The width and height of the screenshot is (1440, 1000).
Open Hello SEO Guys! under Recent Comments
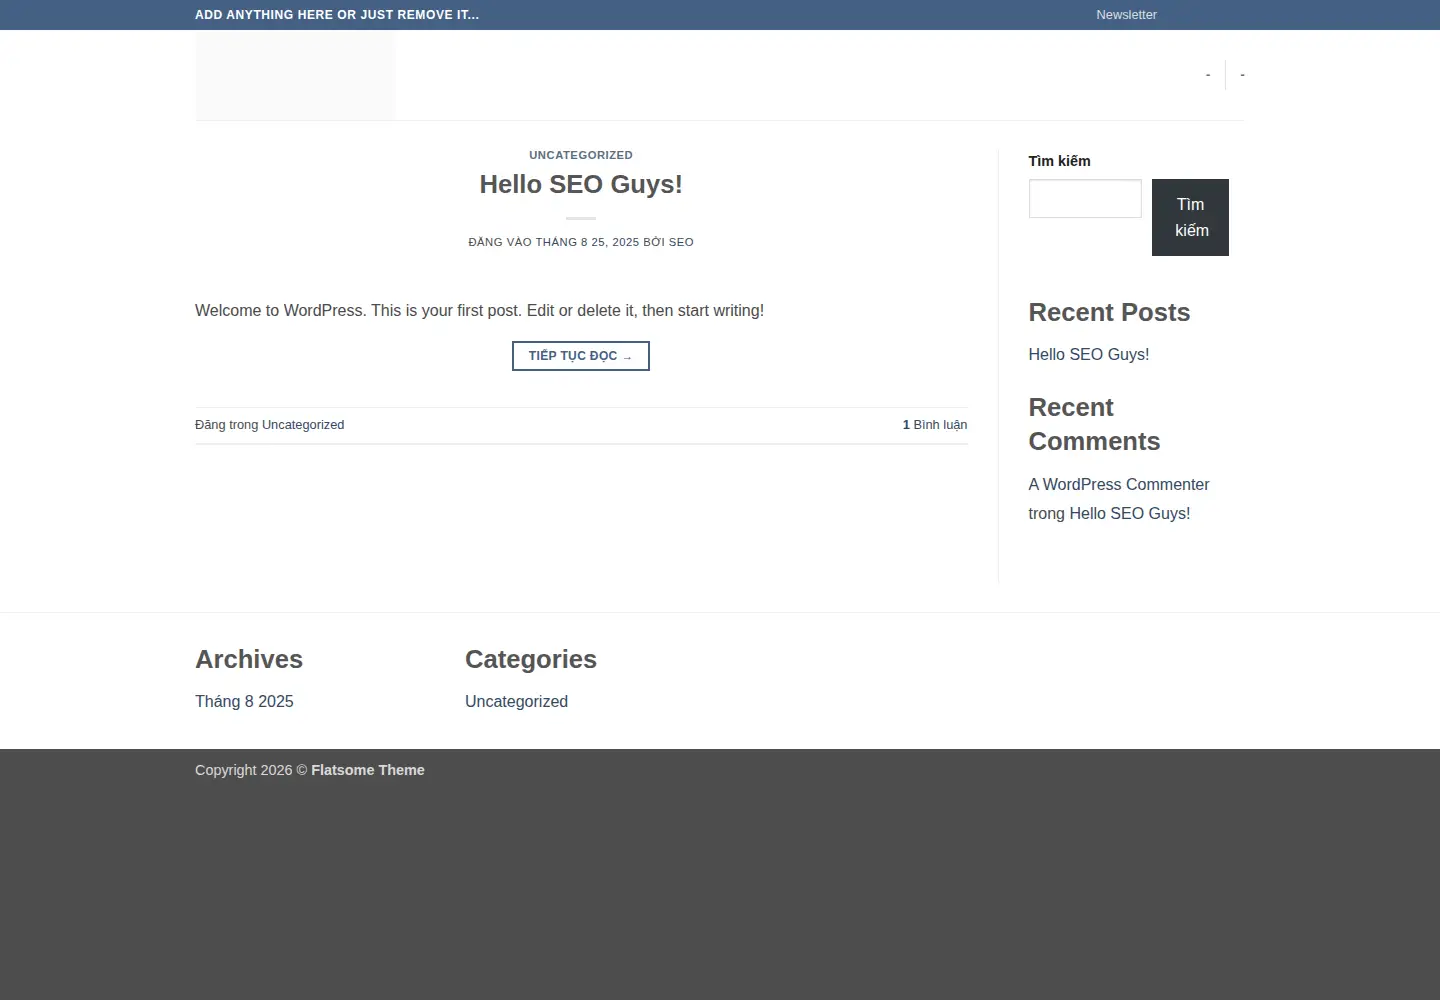click(1130, 514)
